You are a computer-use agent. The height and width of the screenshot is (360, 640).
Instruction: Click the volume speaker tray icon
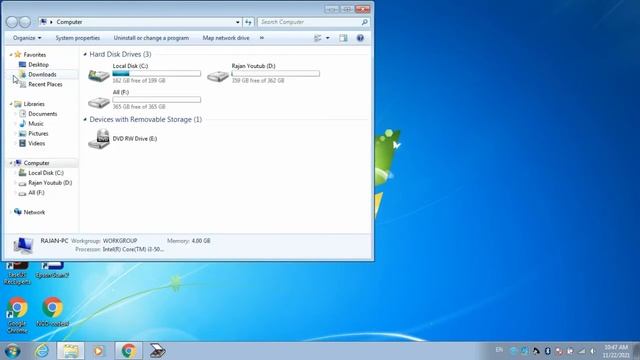[593, 351]
